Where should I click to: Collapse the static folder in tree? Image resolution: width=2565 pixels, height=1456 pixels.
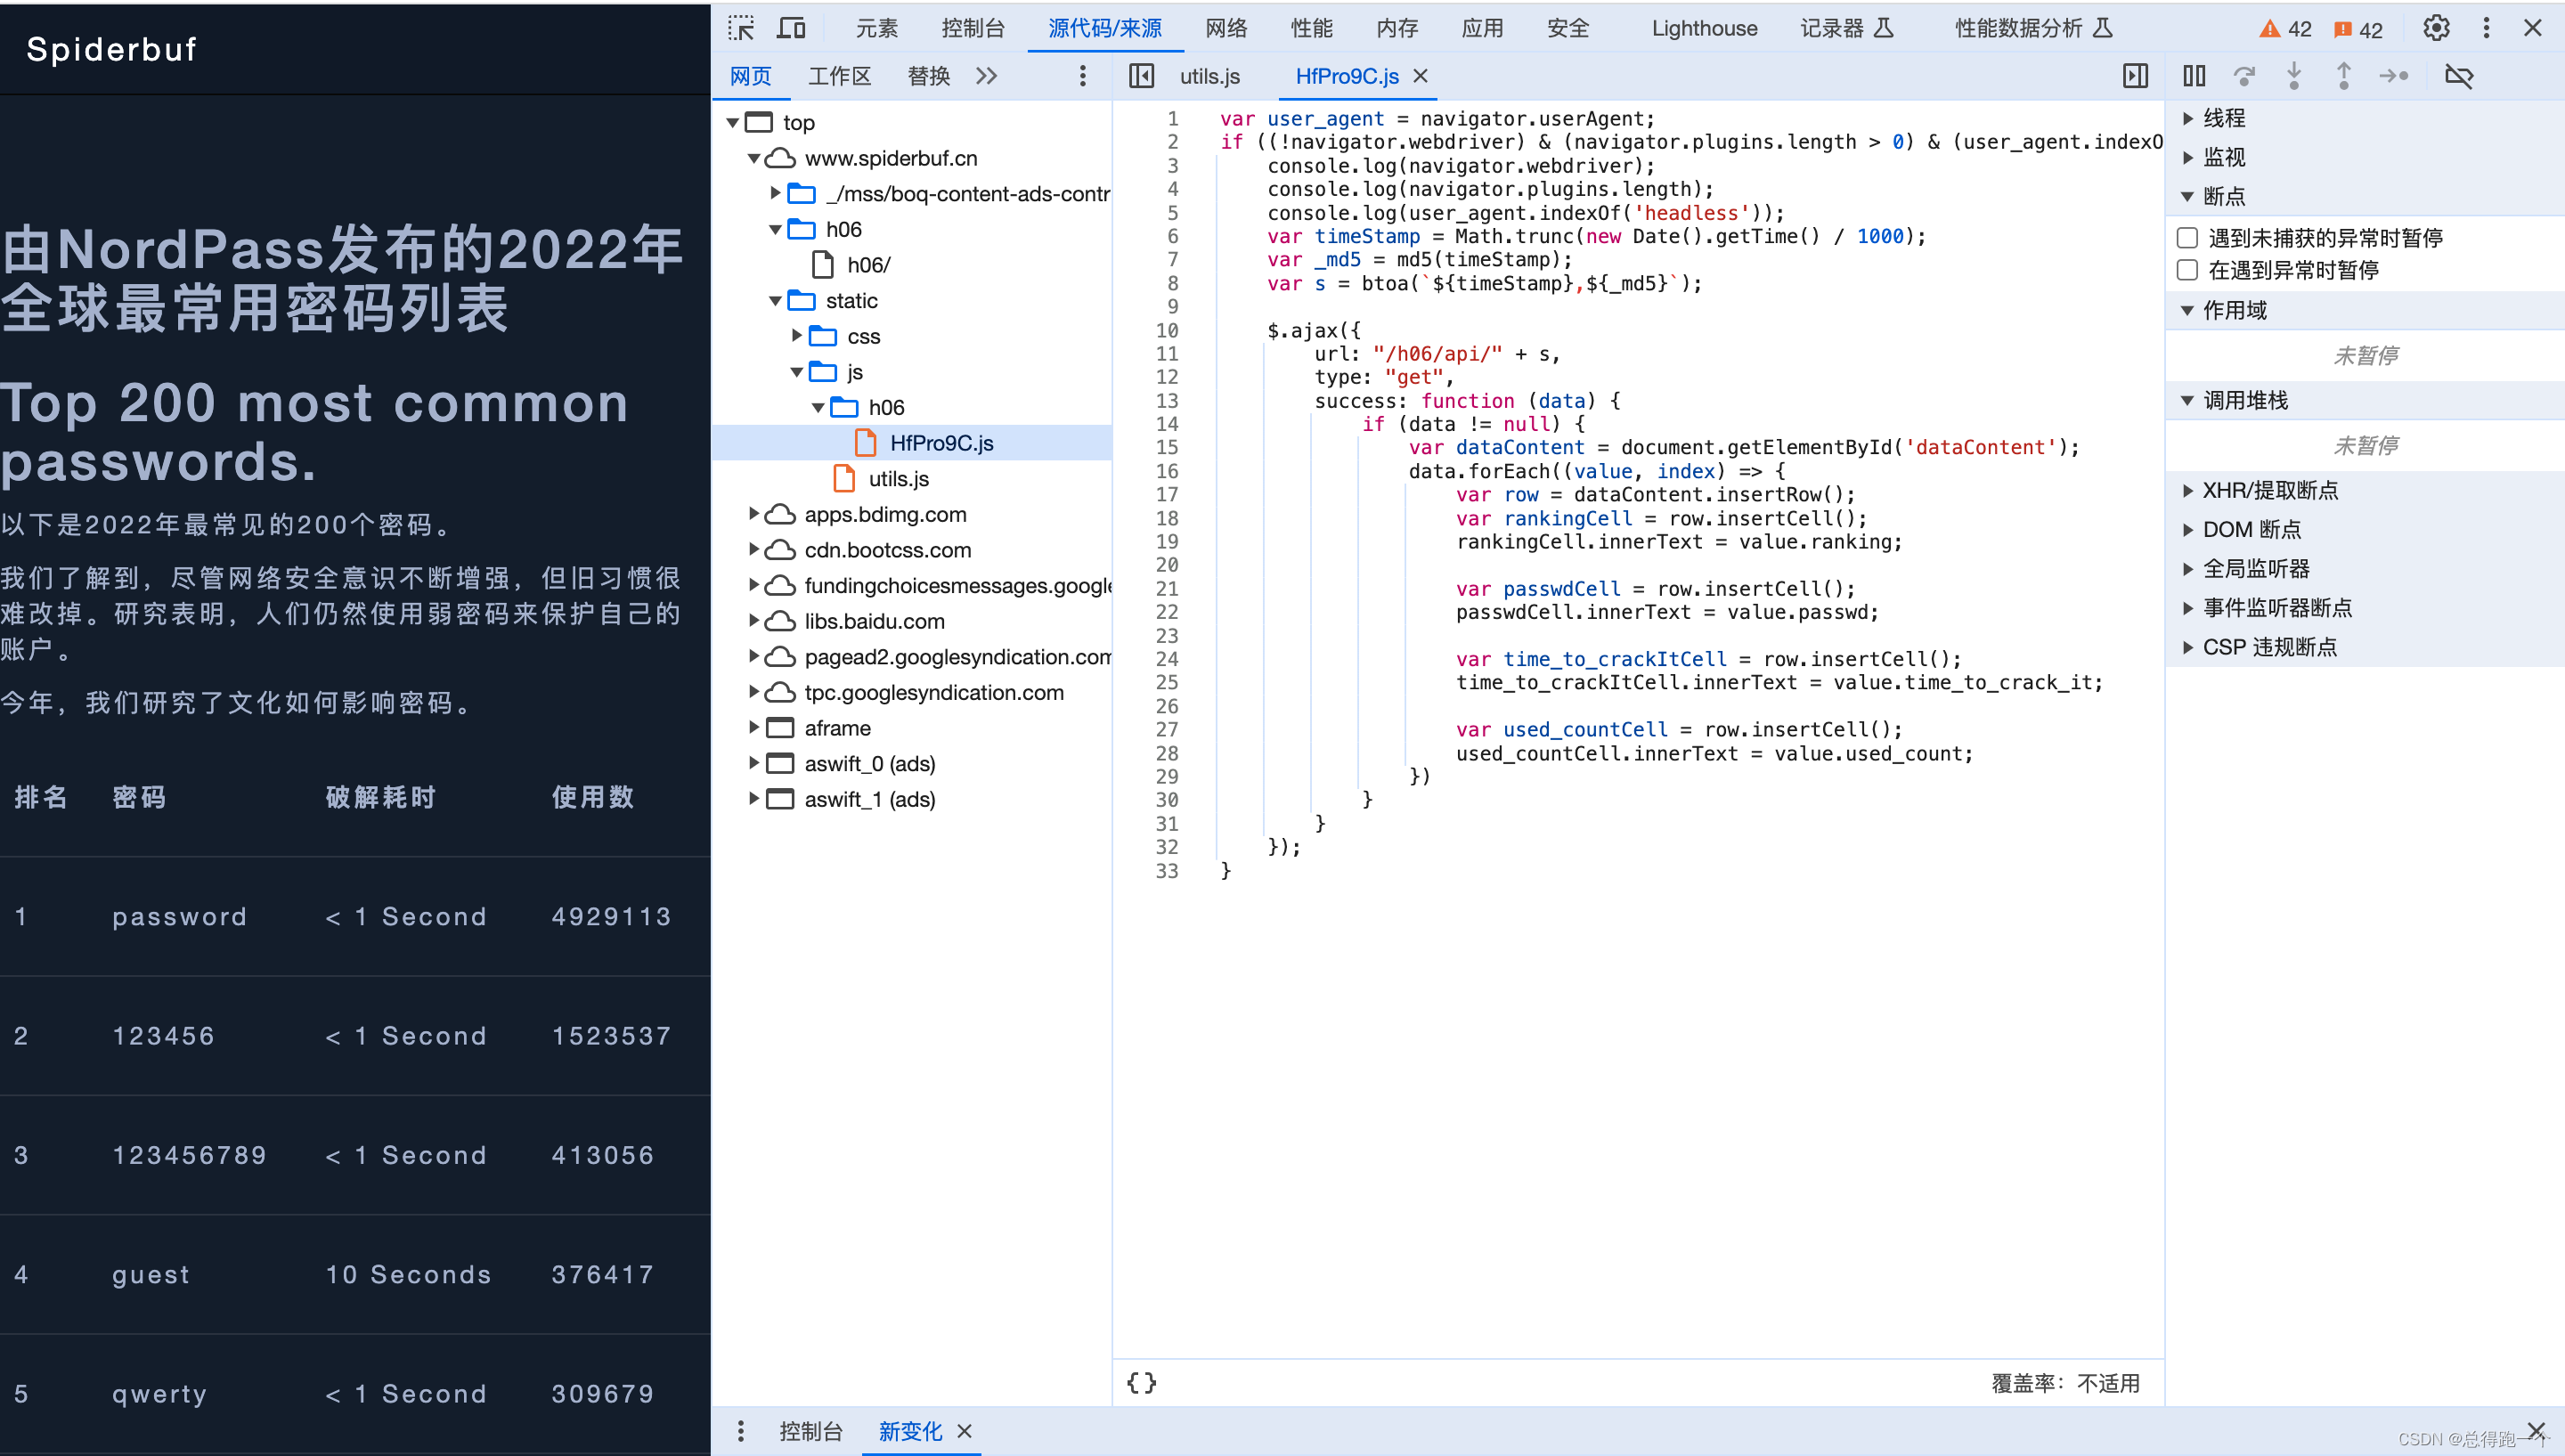point(775,301)
